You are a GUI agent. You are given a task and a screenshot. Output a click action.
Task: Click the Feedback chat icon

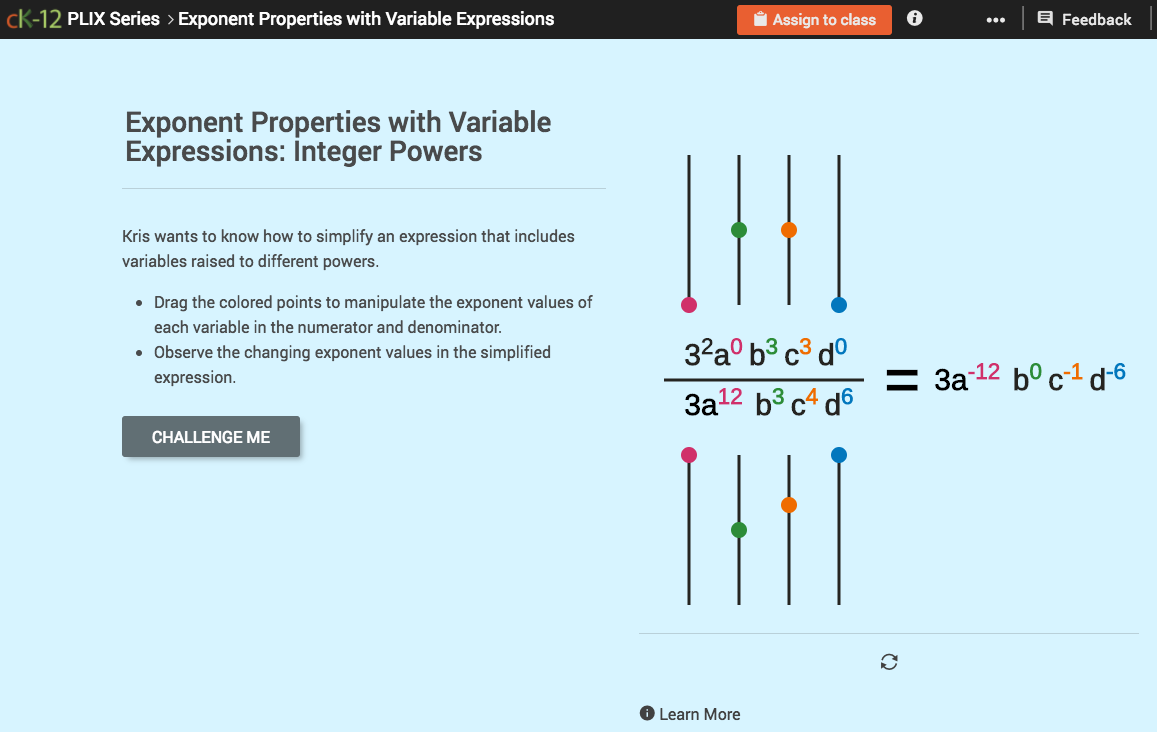1044,18
